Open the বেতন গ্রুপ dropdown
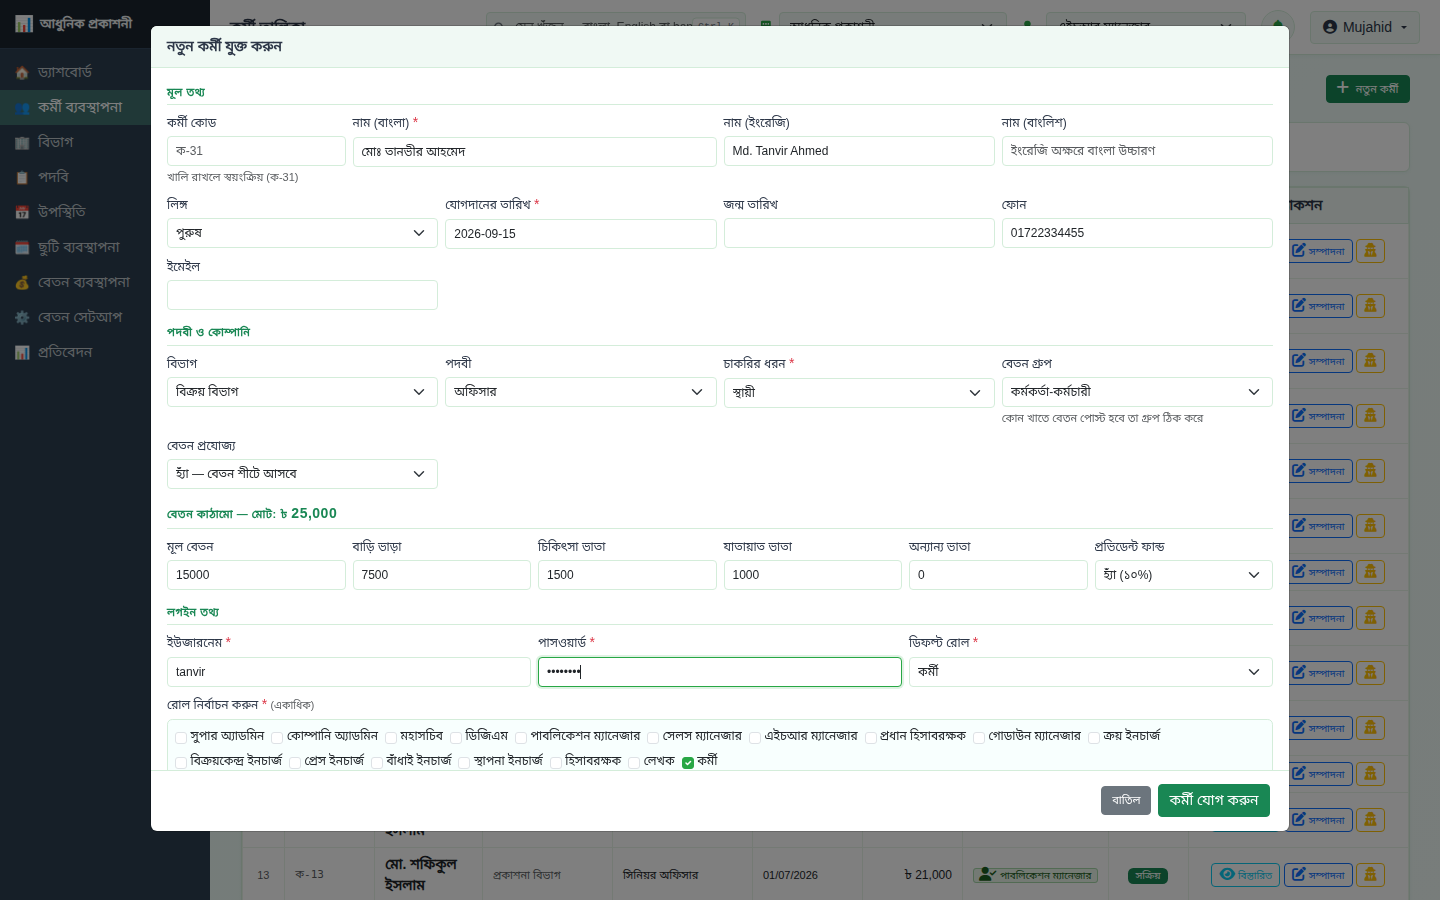This screenshot has height=900, width=1440. [1137, 392]
